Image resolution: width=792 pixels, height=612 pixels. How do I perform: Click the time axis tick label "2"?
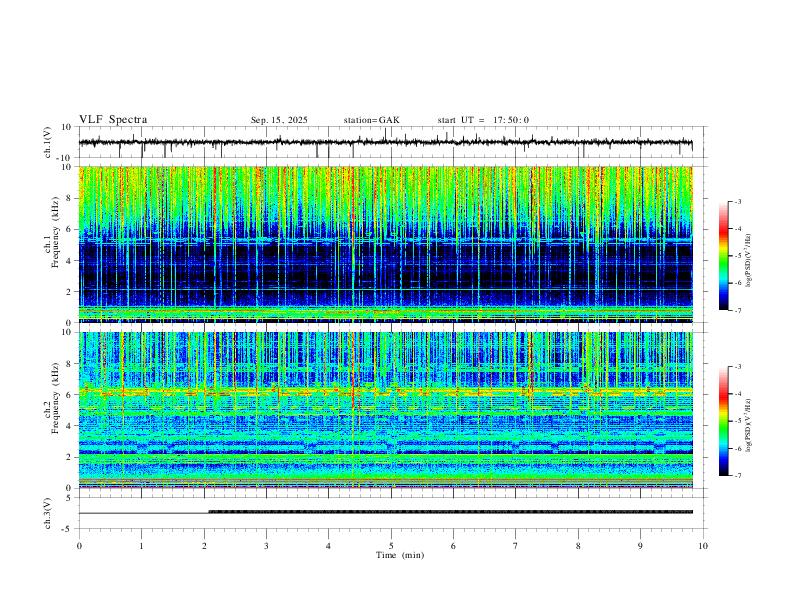(204, 546)
